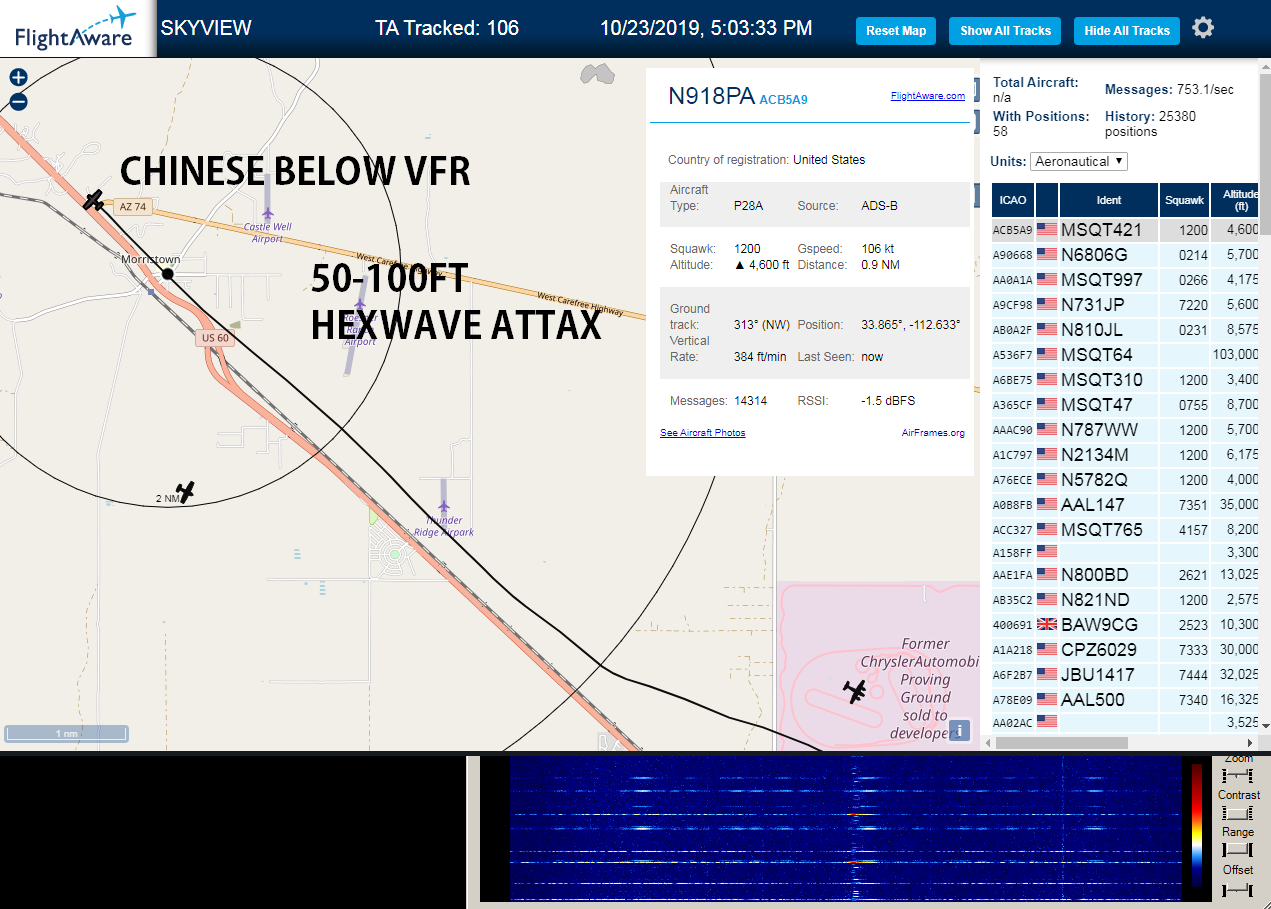The height and width of the screenshot is (909, 1271).
Task: Click the AZ 74 road shield
Action: pos(132,207)
